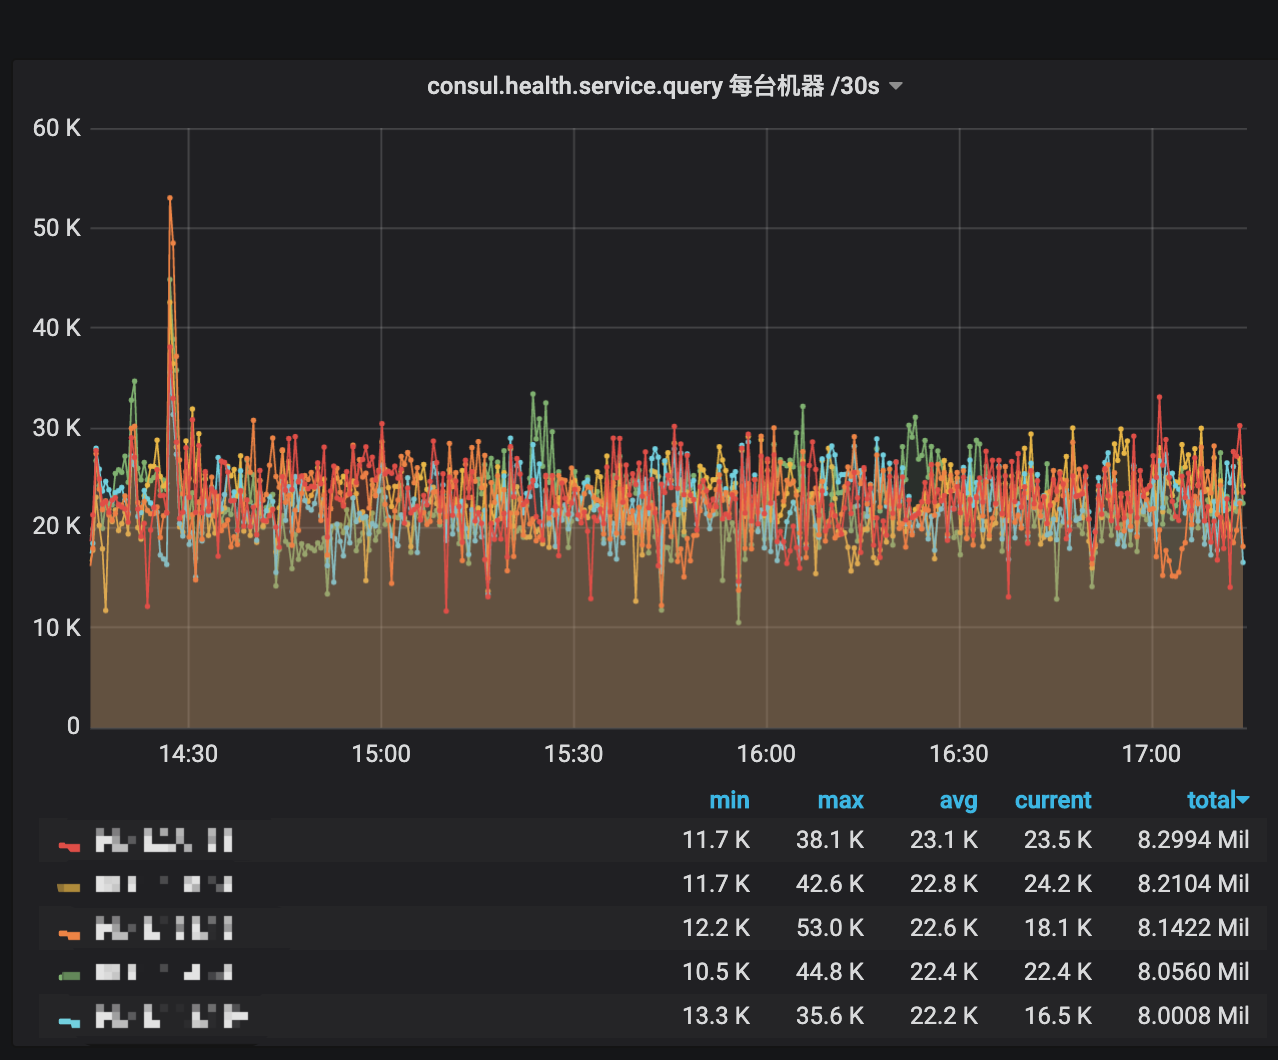Sort the legend by current column

[1053, 800]
